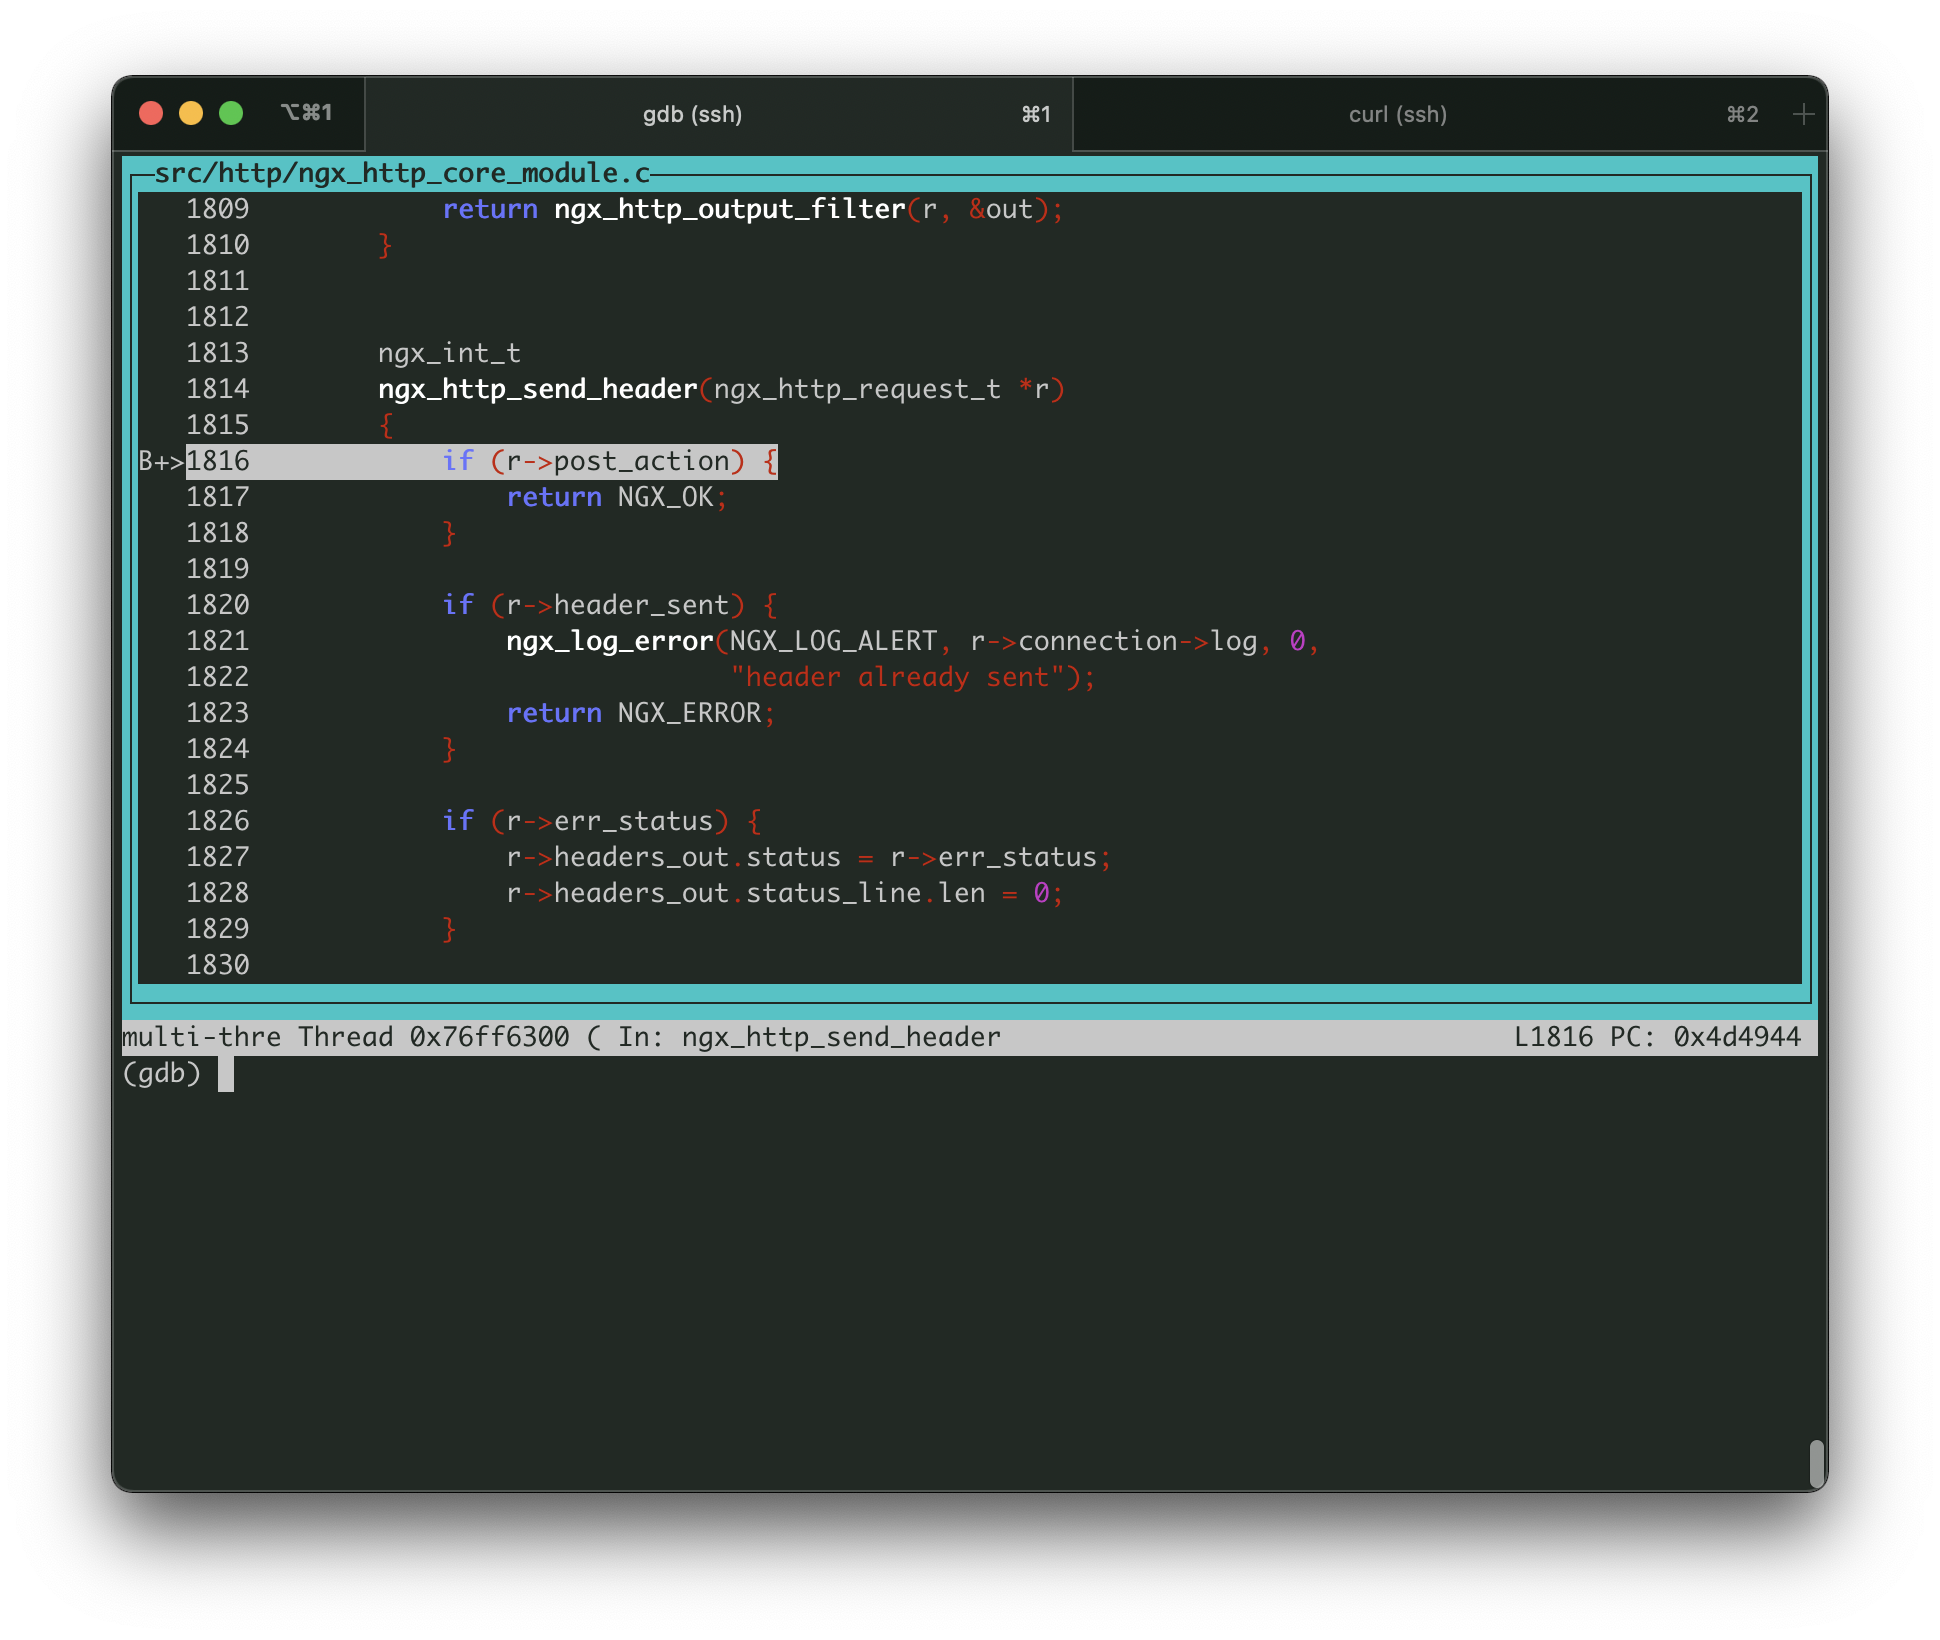Click status bar PC: 0x4d4944 value
Viewport: 1940px width, 1640px height.
(1706, 1037)
